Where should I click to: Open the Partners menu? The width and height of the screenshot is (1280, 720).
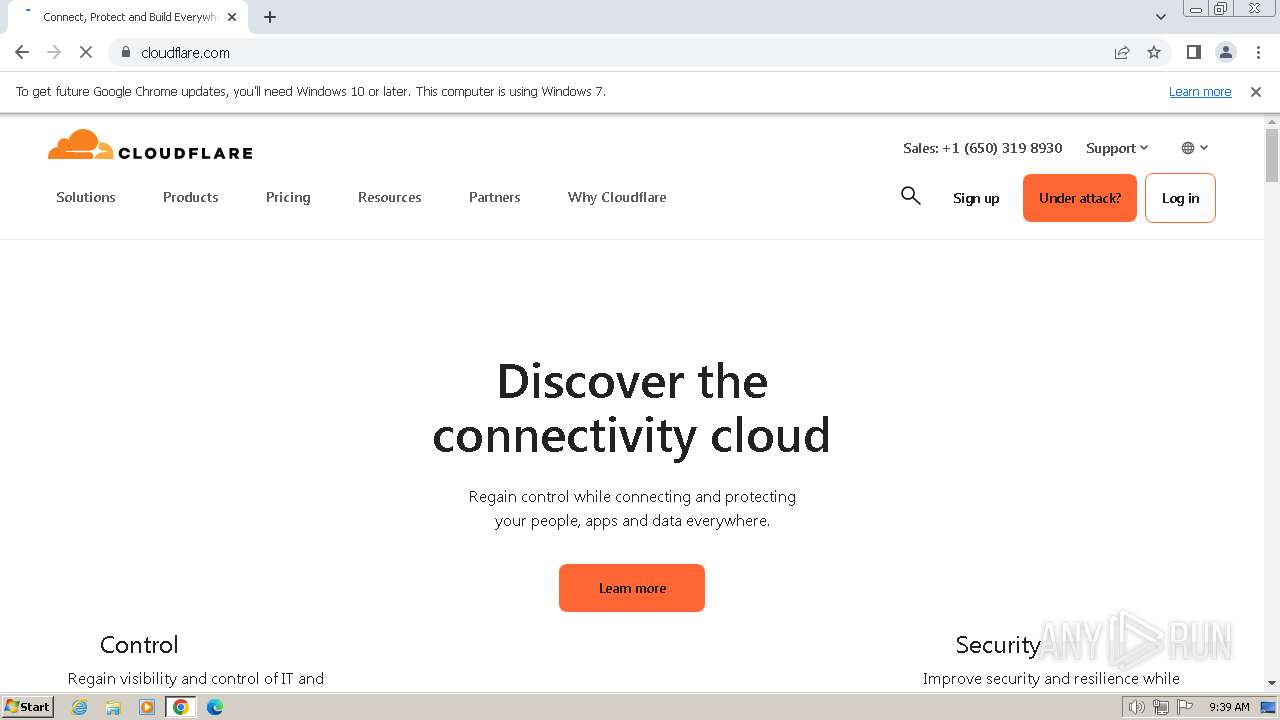(495, 197)
